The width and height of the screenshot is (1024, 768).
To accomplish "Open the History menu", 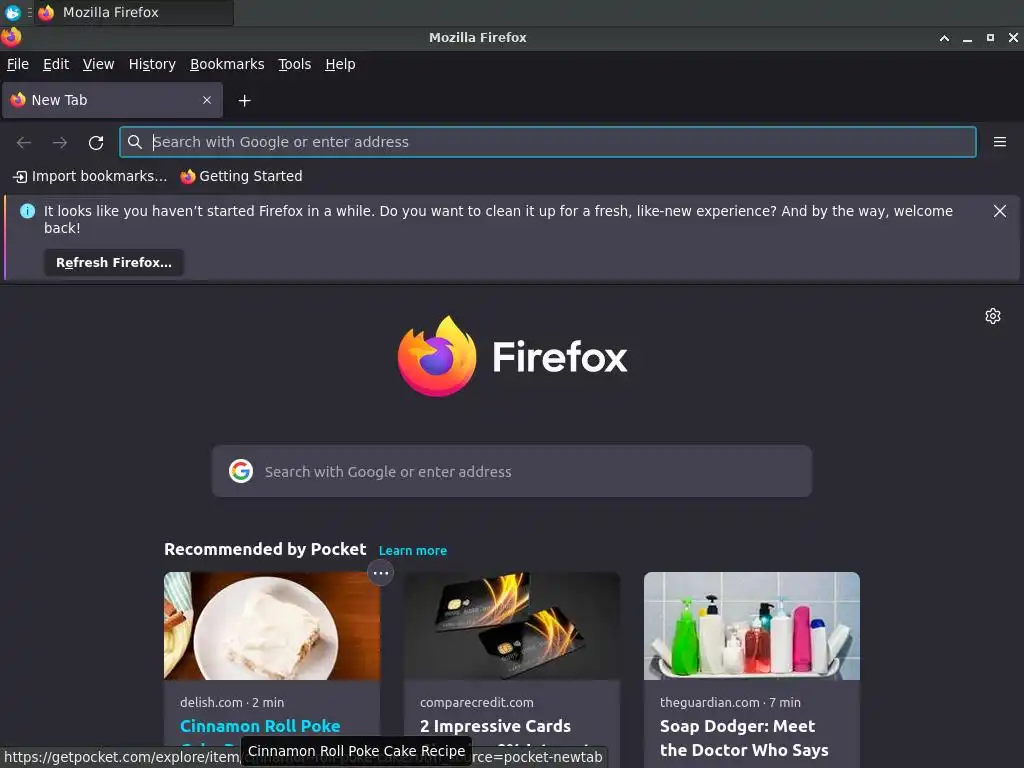I will click(x=152, y=64).
